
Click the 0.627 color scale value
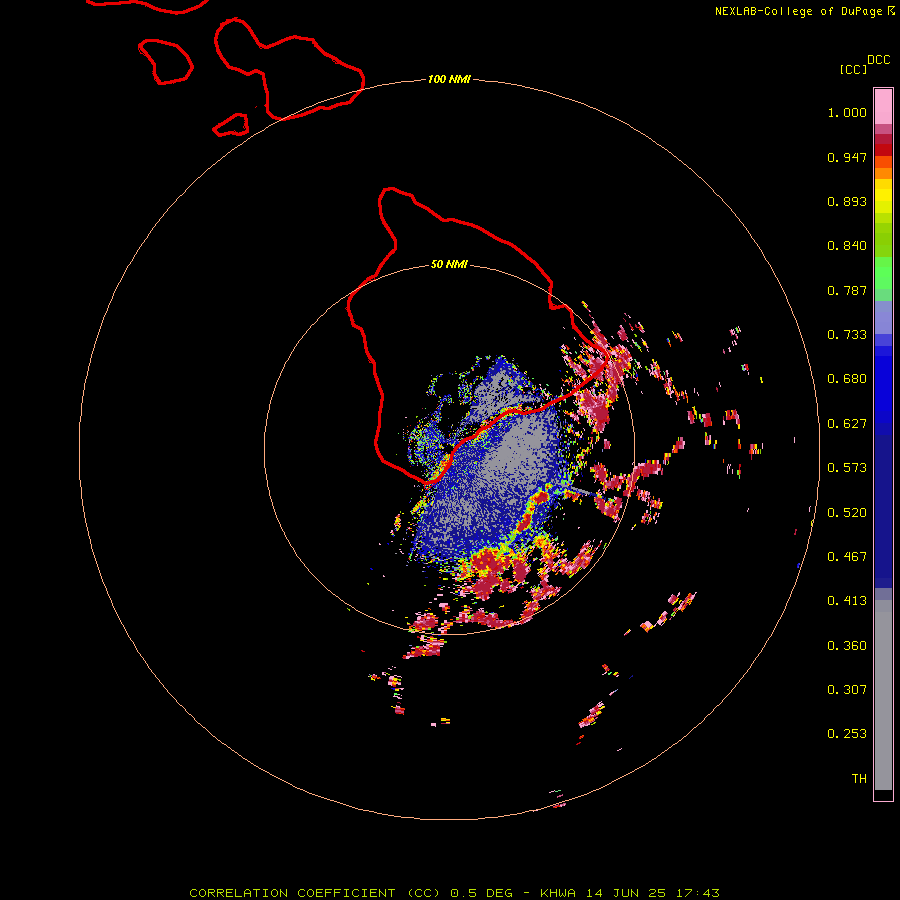(847, 424)
